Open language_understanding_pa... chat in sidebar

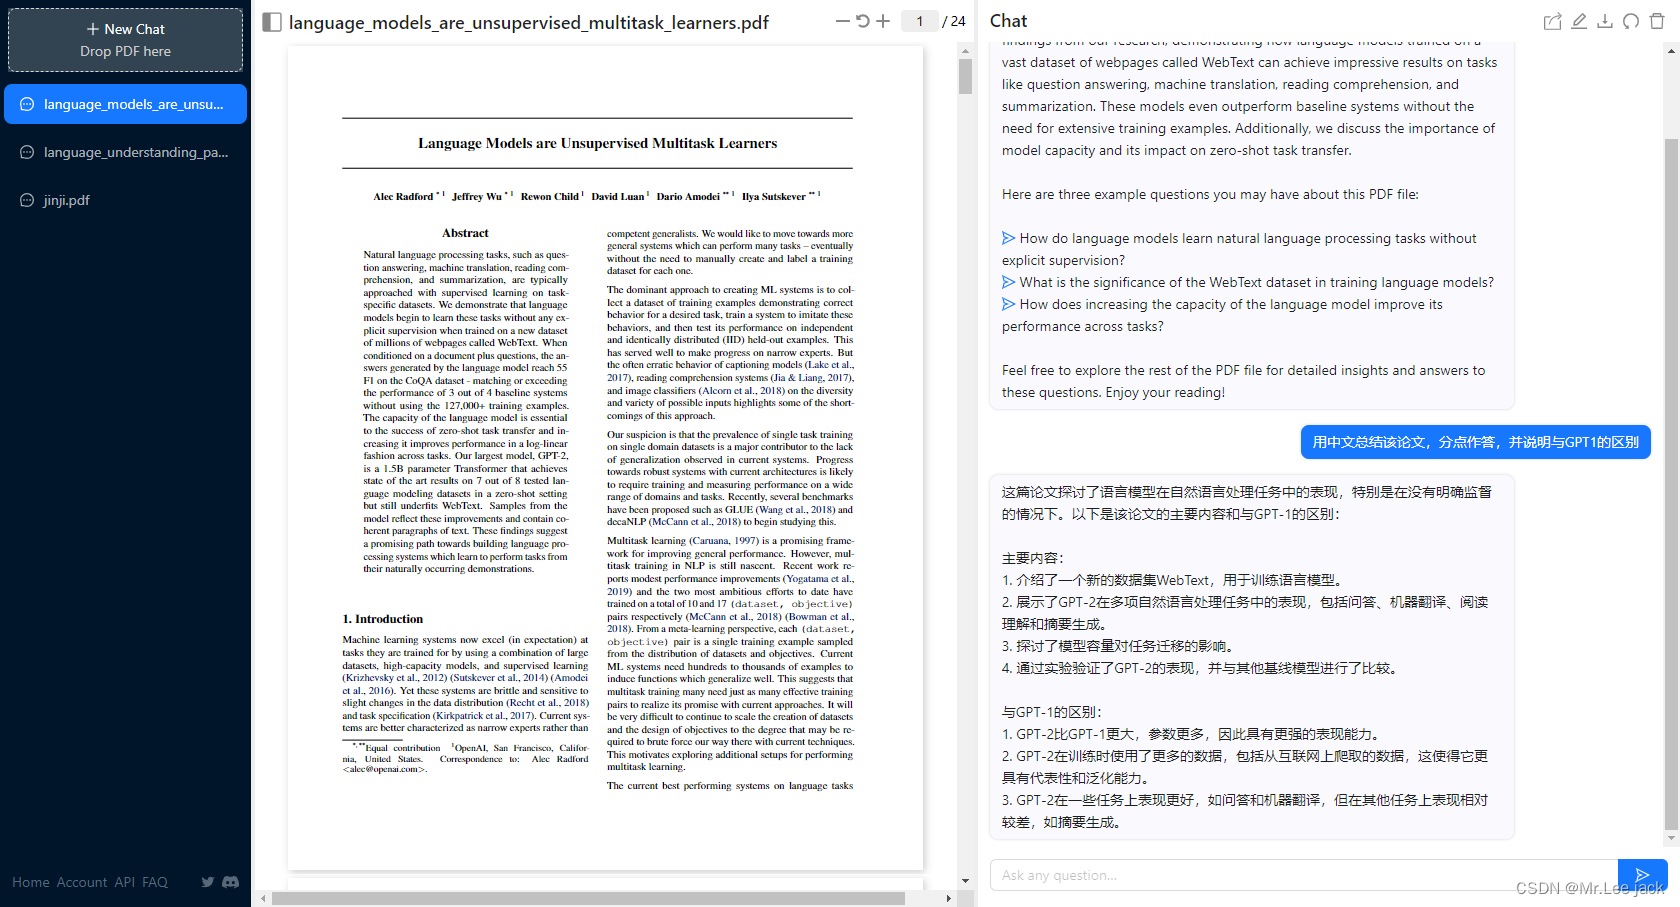[x=125, y=152]
